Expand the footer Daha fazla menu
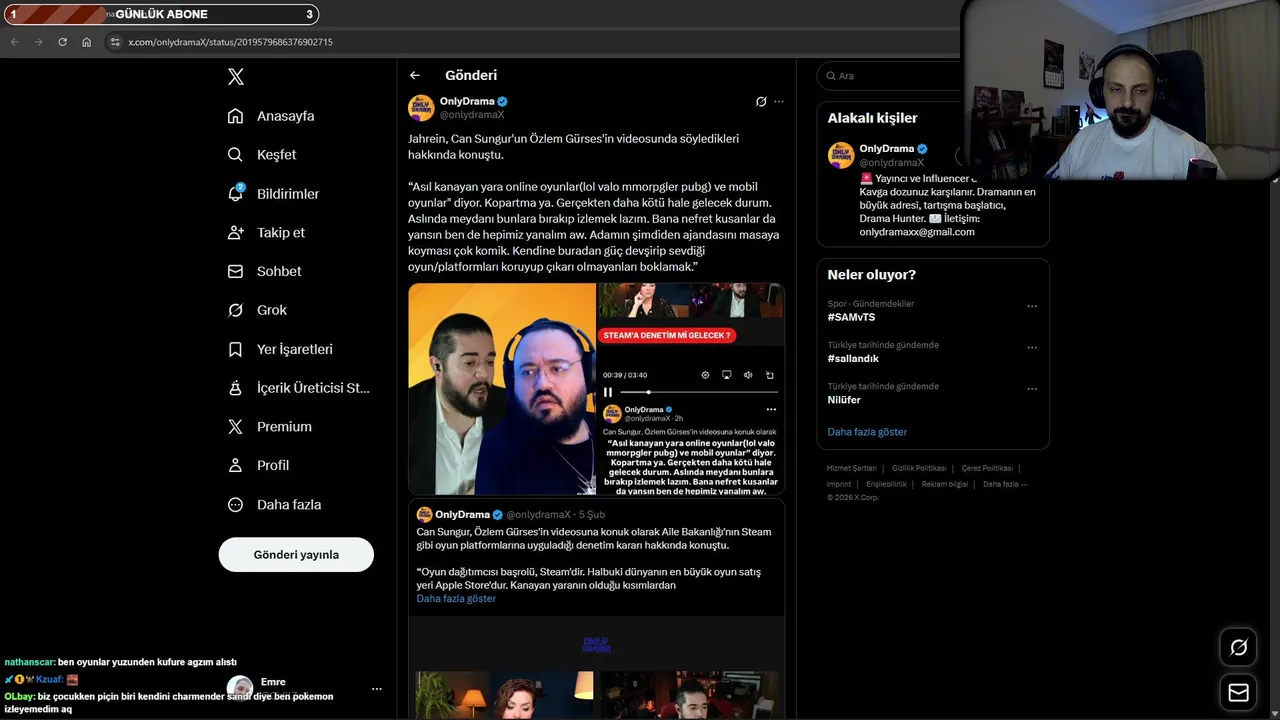 (1005, 484)
